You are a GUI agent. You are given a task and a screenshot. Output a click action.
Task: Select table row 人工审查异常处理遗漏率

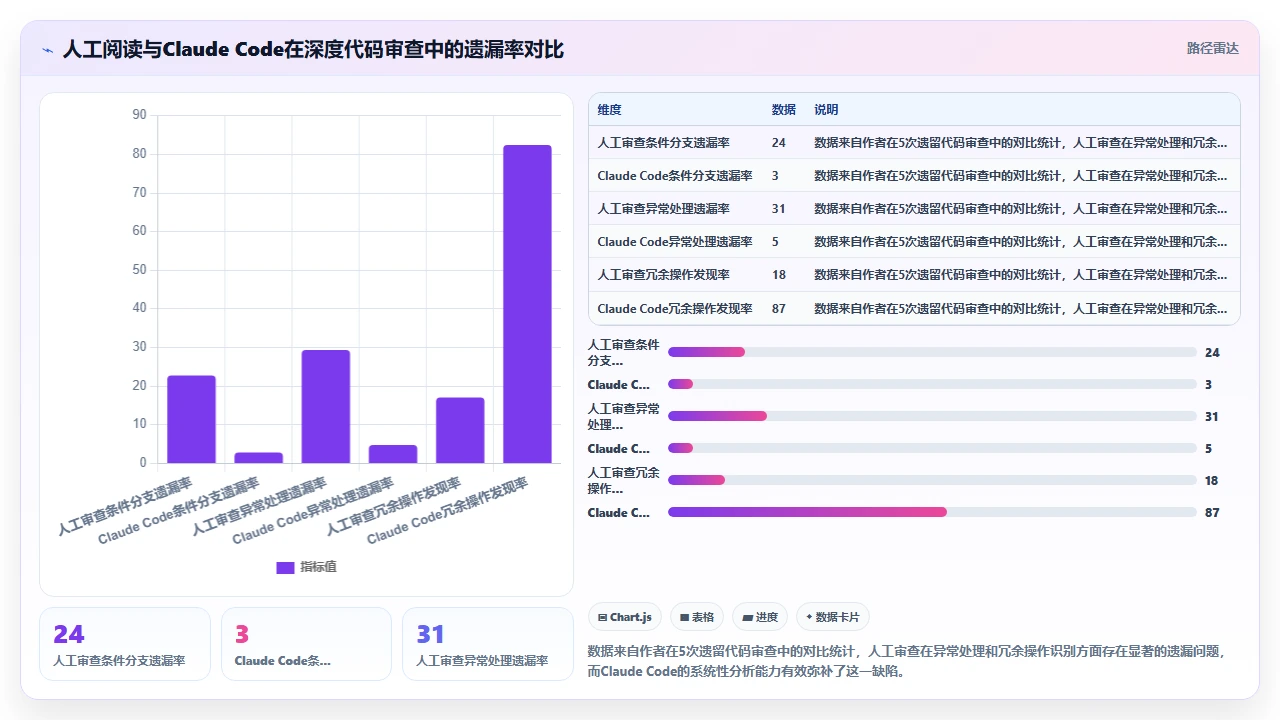pyautogui.click(x=914, y=209)
